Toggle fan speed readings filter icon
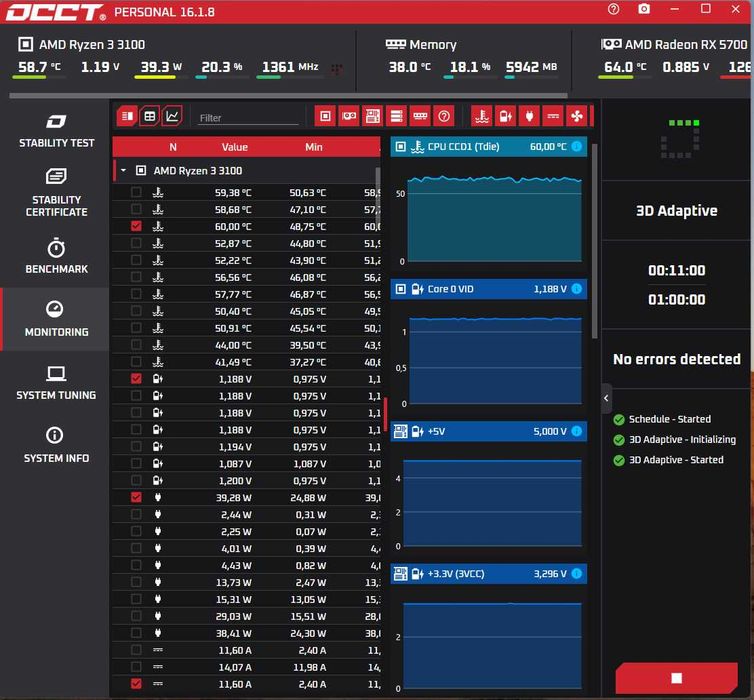 coord(577,116)
